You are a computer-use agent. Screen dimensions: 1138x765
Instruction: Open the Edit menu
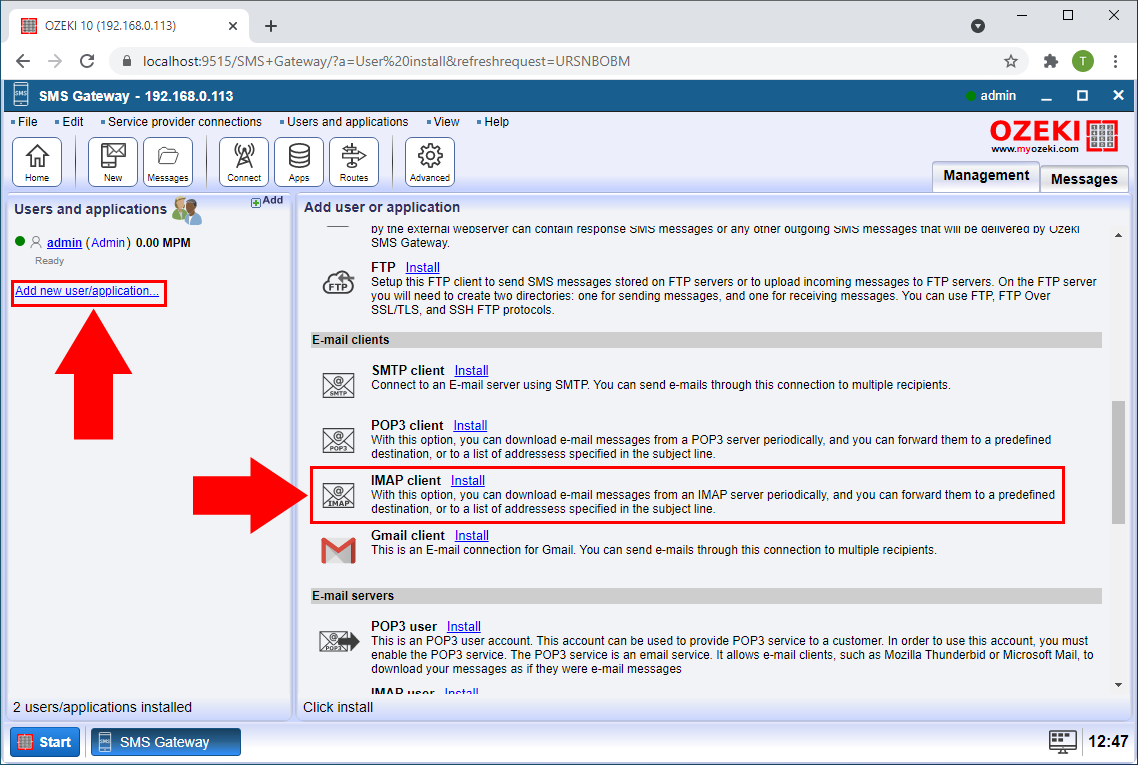point(73,122)
